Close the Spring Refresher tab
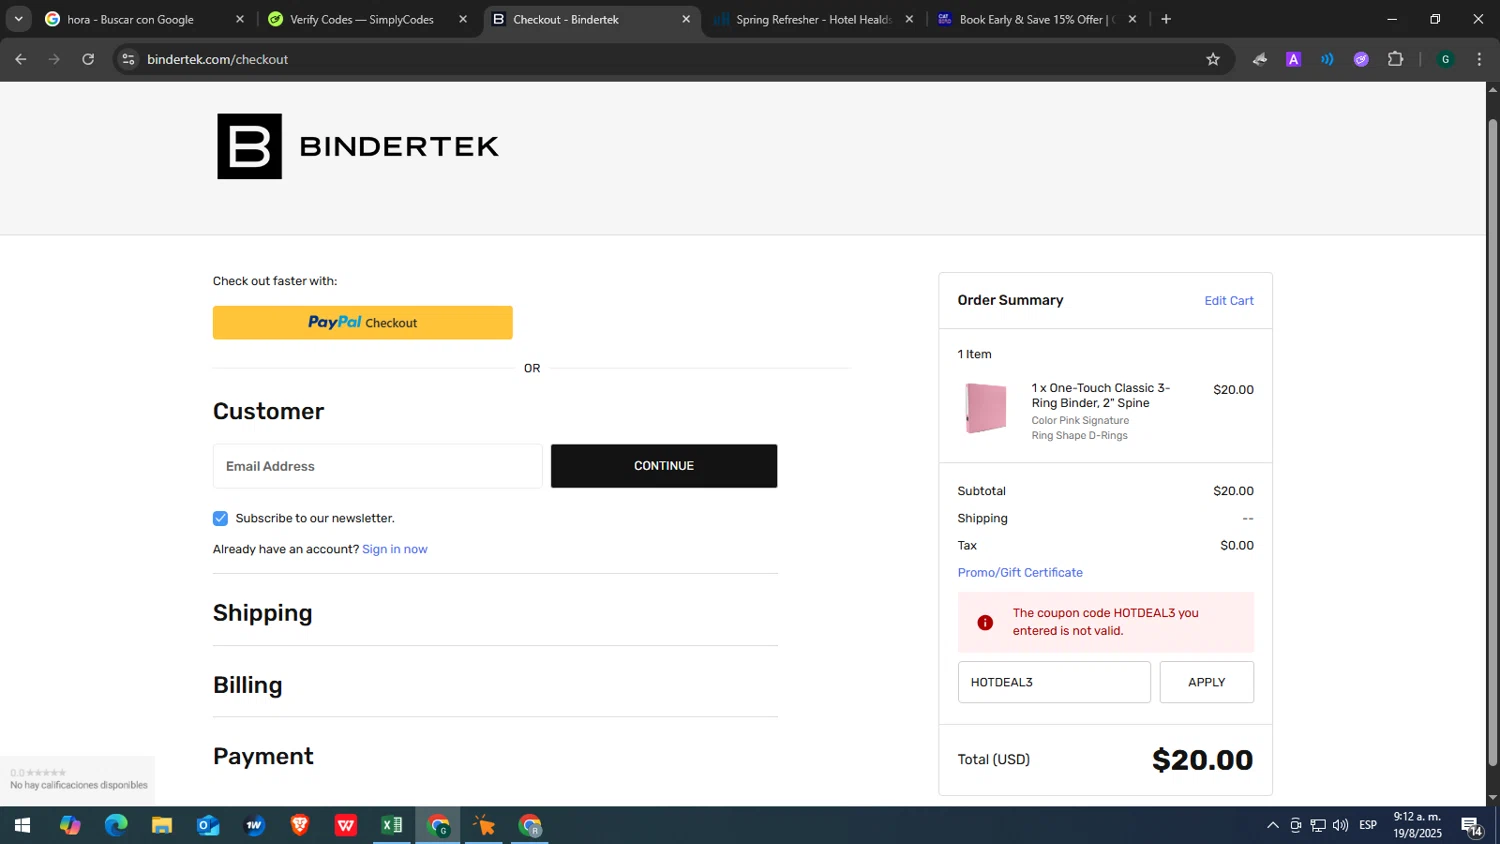Image resolution: width=1500 pixels, height=844 pixels. pyautogui.click(x=909, y=19)
